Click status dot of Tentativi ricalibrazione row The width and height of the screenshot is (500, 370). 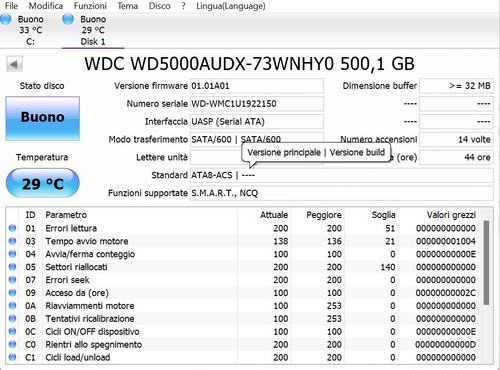[x=12, y=319]
